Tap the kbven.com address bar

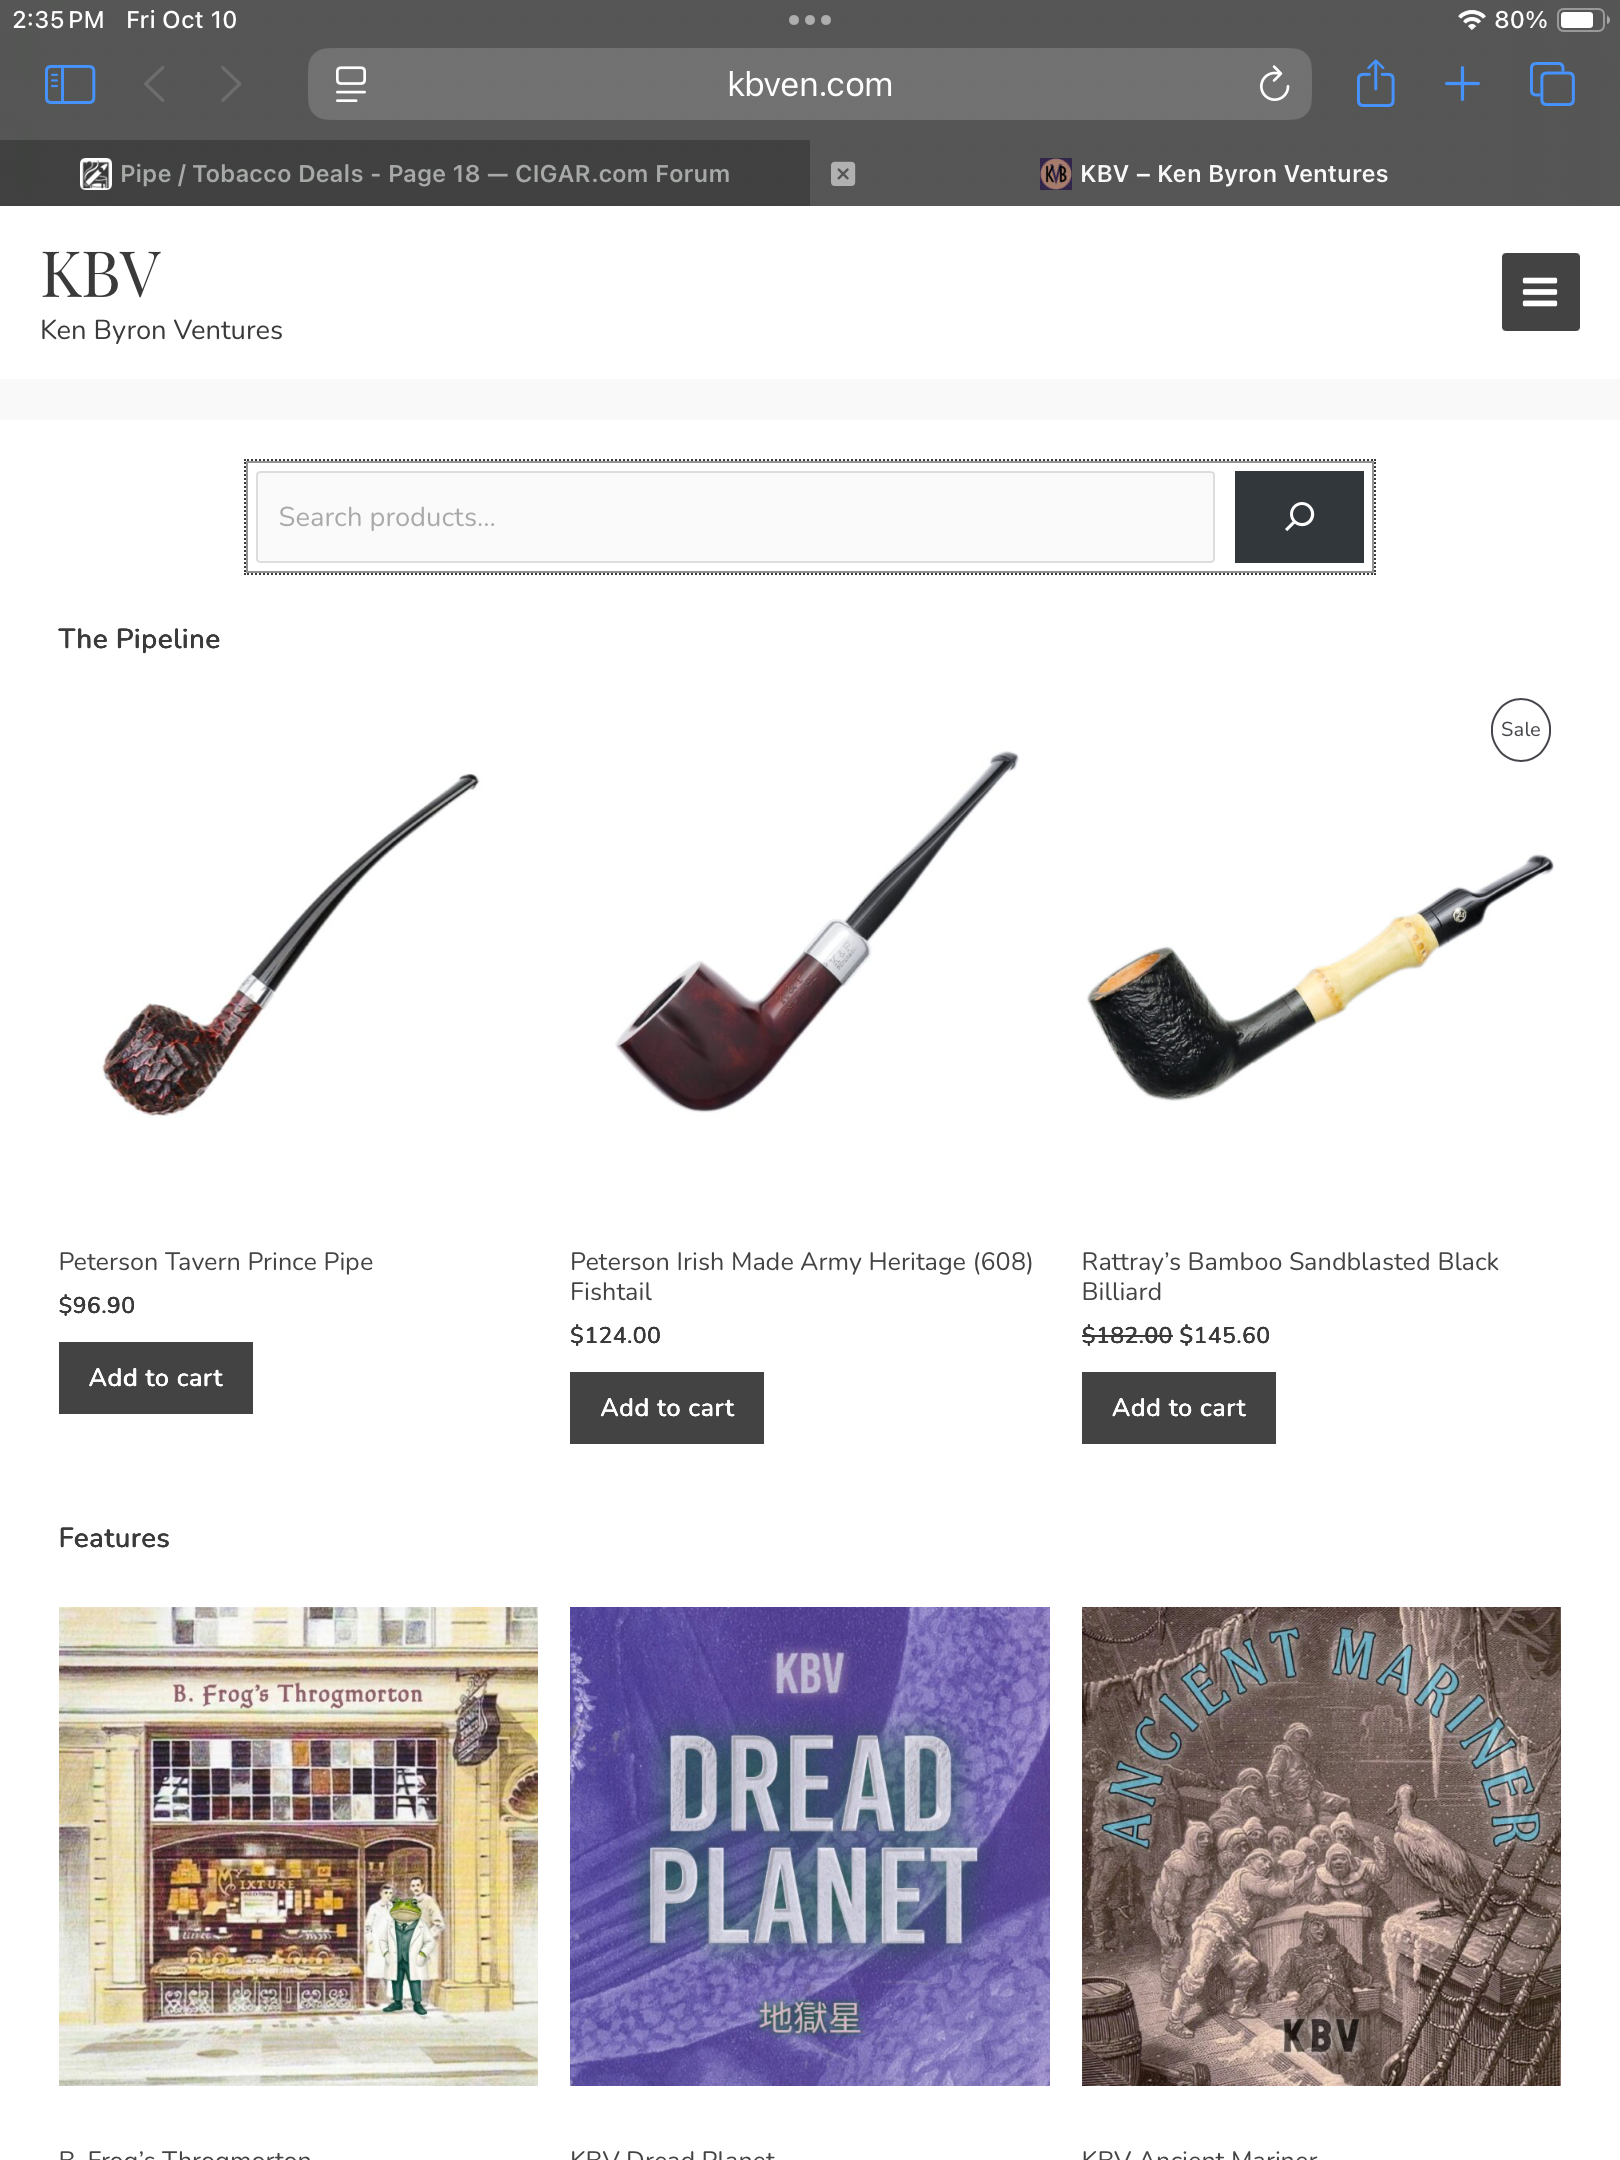tap(810, 84)
